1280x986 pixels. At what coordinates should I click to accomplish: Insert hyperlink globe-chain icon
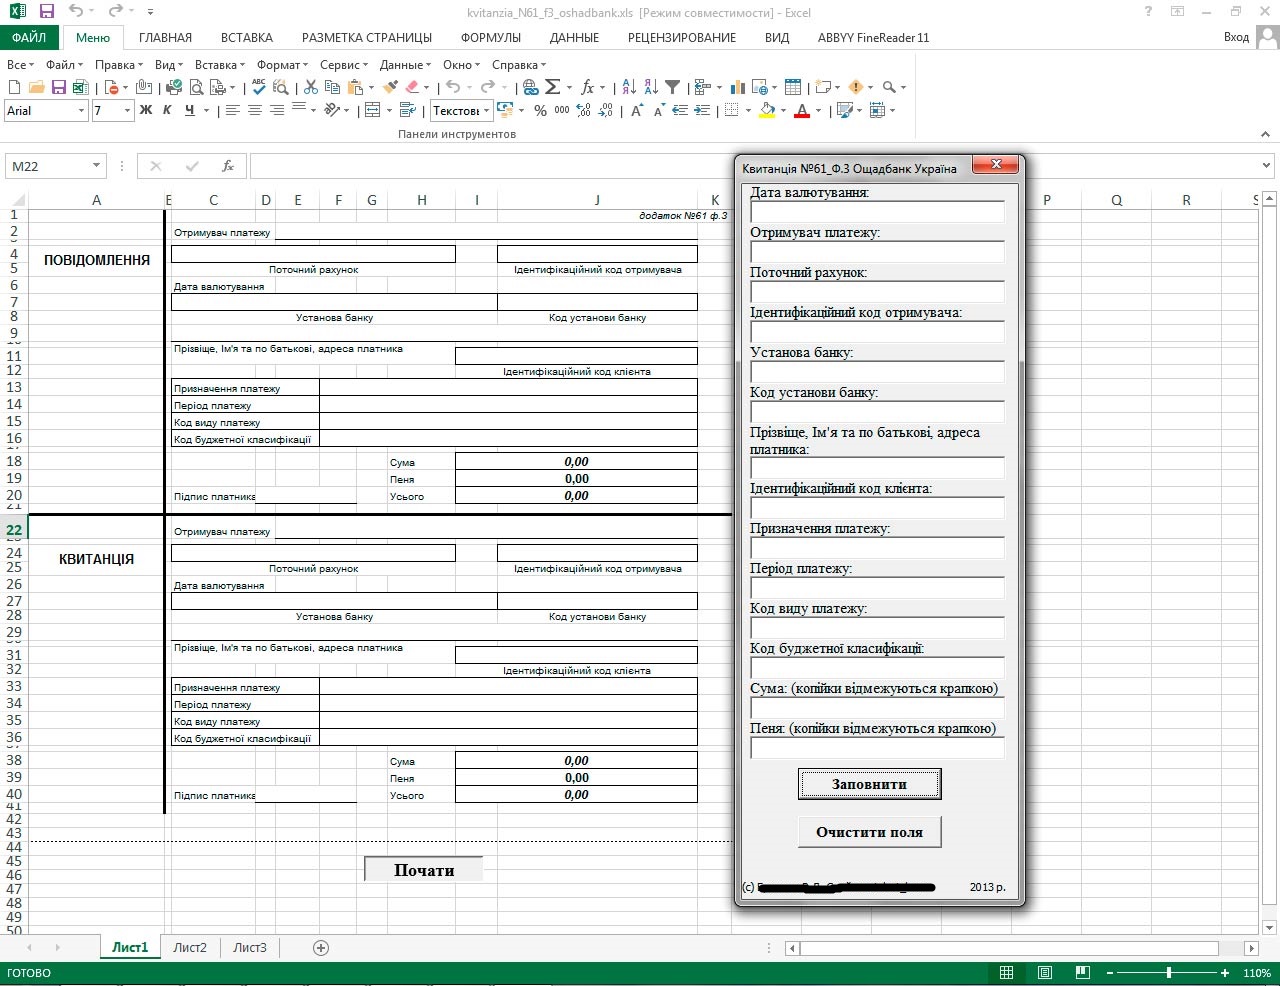(531, 88)
